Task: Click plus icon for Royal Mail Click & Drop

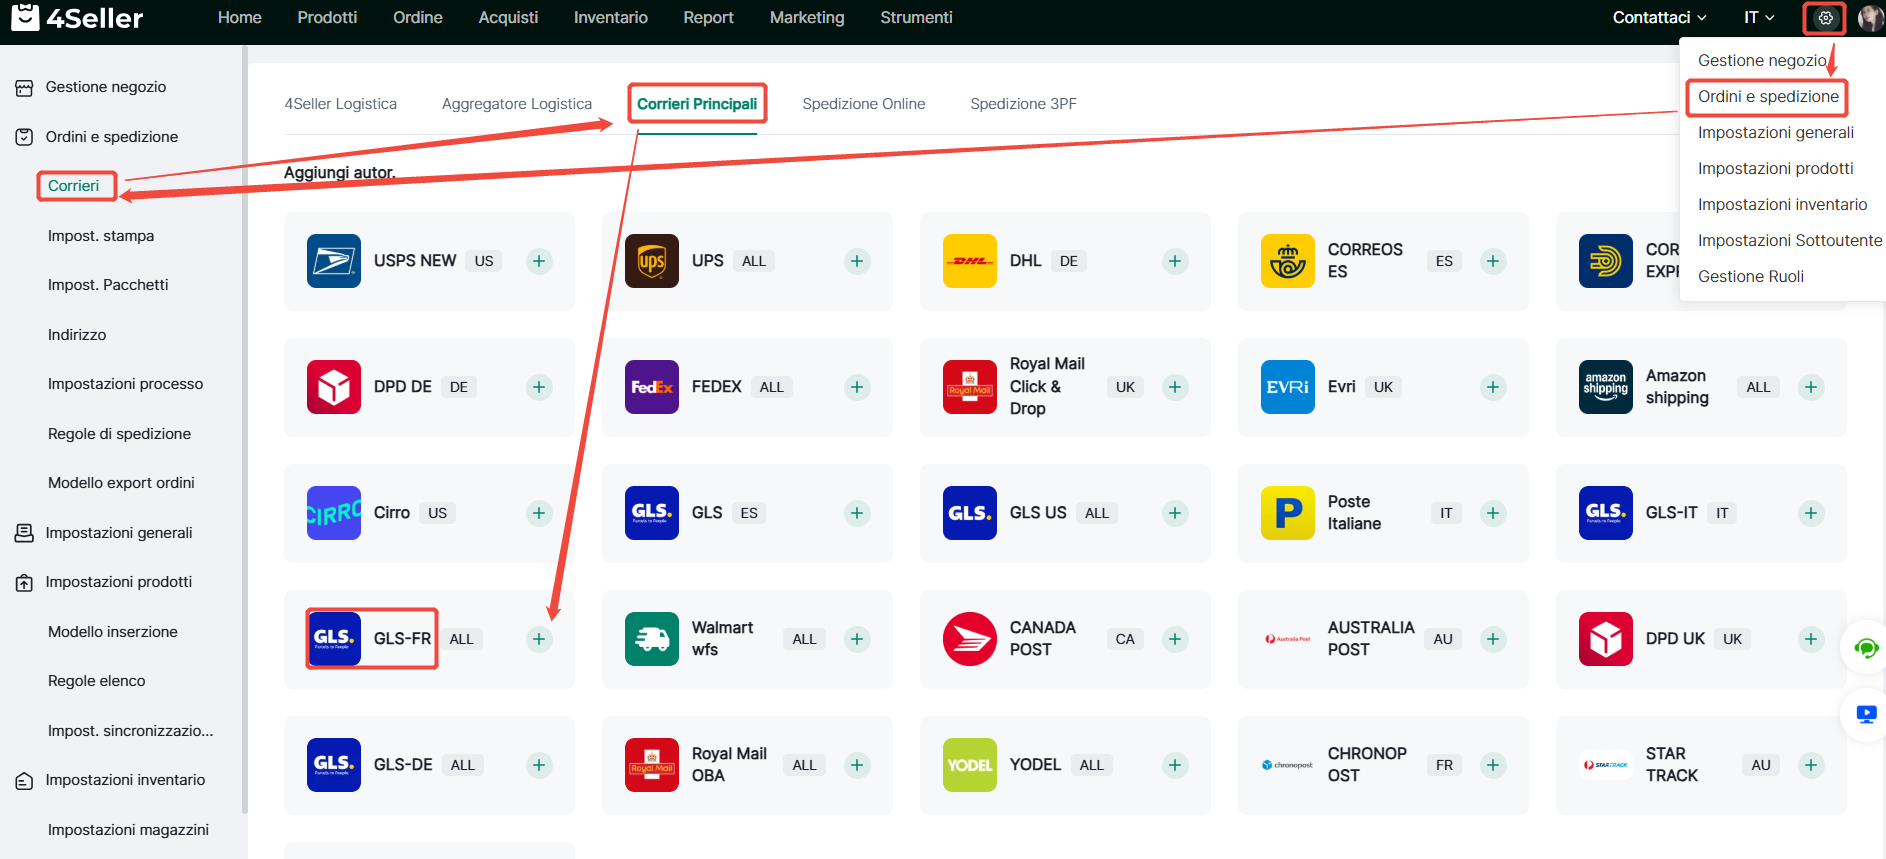Action: [x=1175, y=387]
